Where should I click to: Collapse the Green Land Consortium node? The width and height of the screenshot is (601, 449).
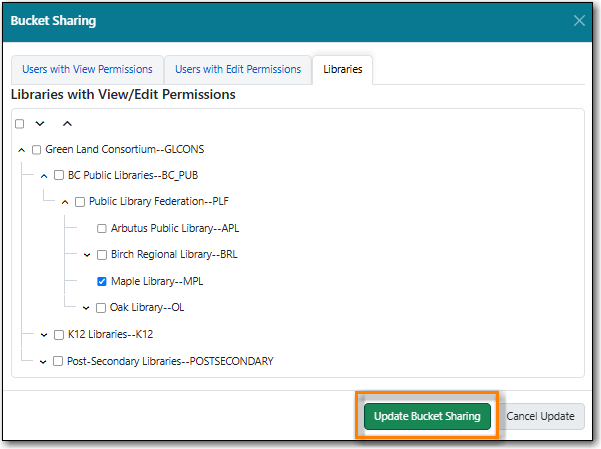click(22, 150)
